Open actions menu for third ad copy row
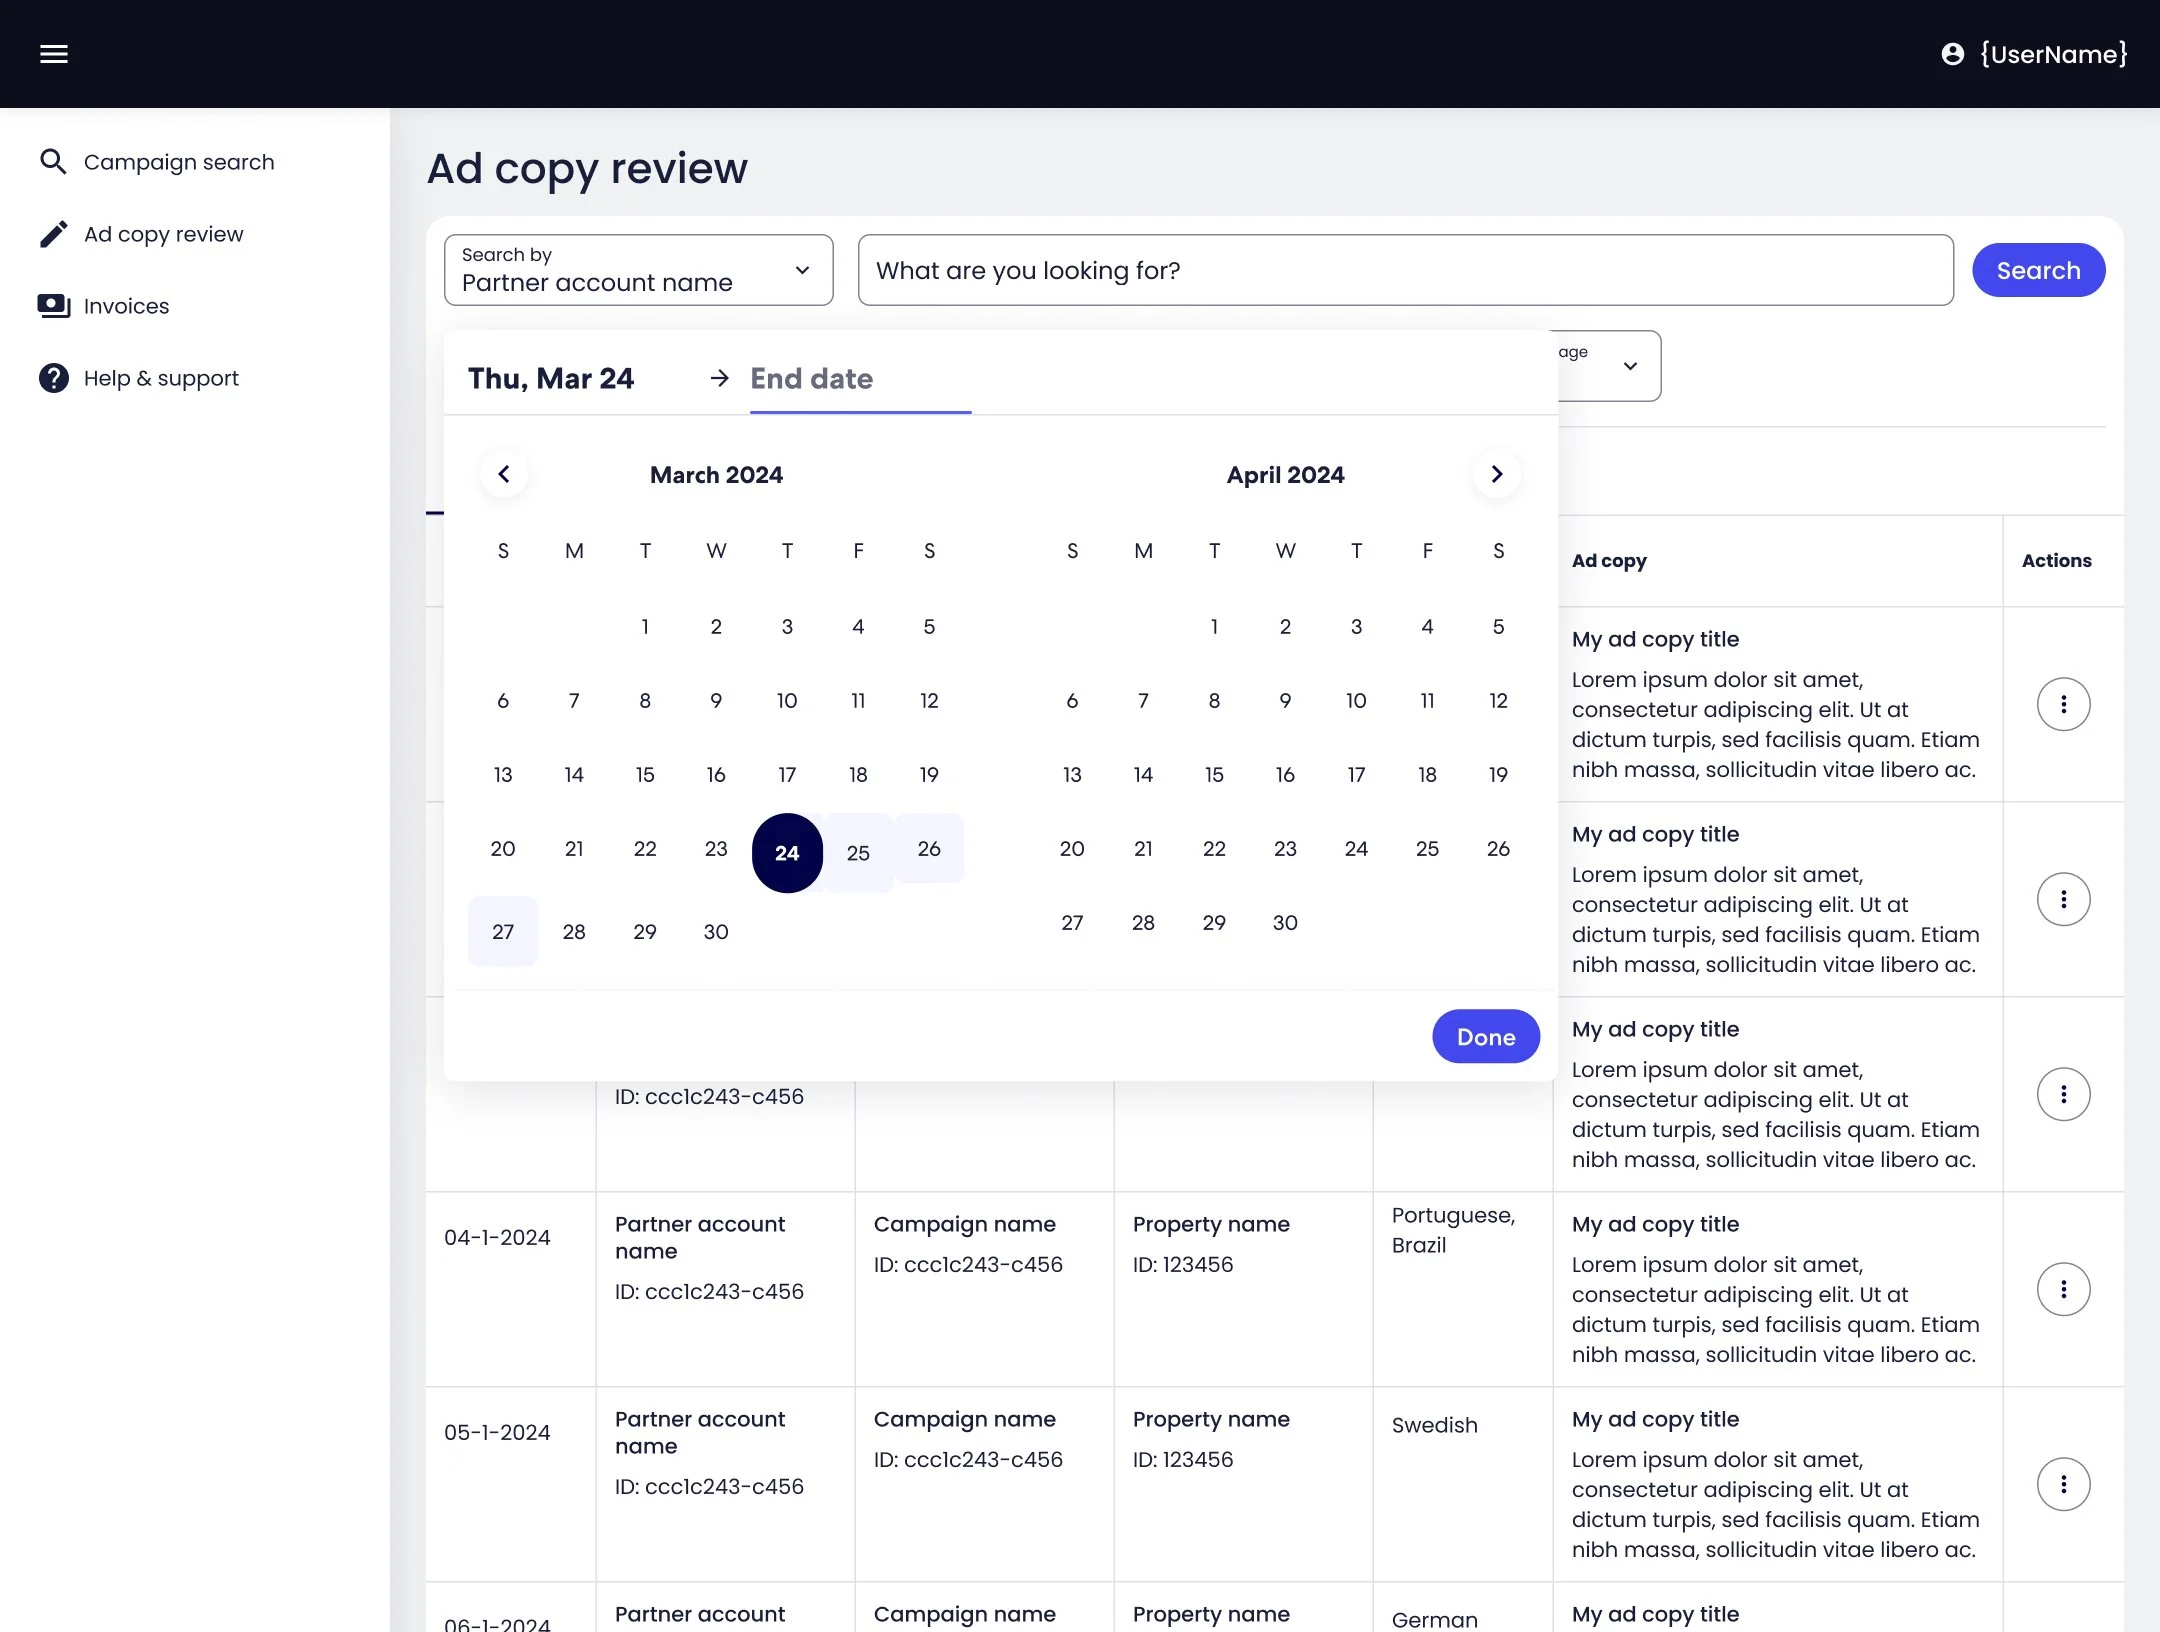2160x1632 pixels. click(x=2063, y=1094)
